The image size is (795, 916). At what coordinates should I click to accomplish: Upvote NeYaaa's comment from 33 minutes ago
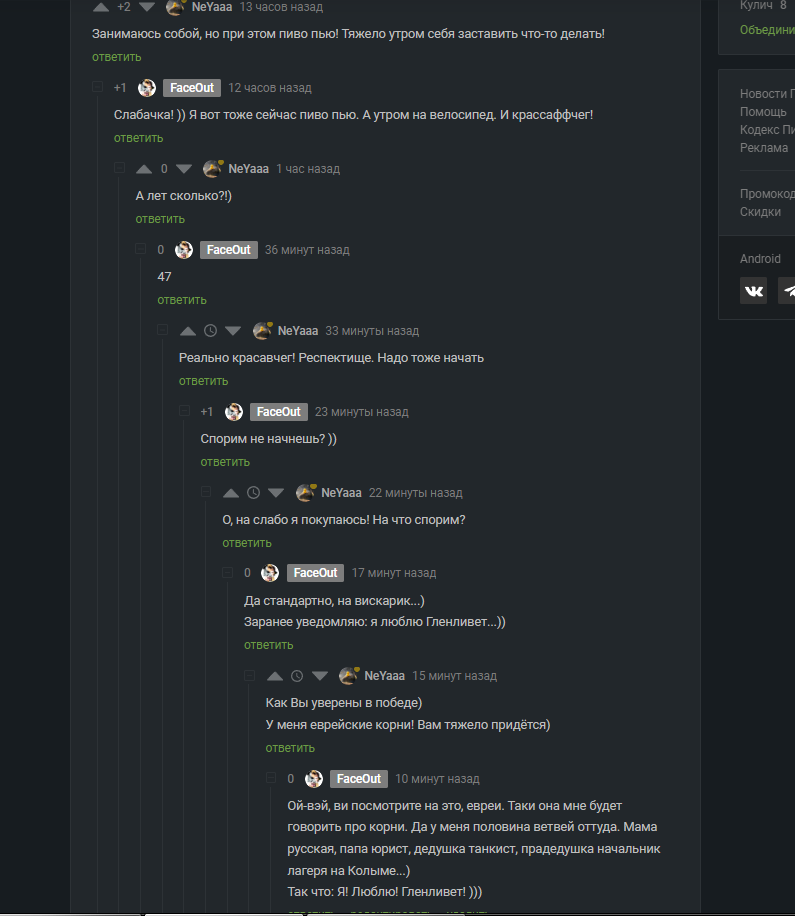click(188, 331)
